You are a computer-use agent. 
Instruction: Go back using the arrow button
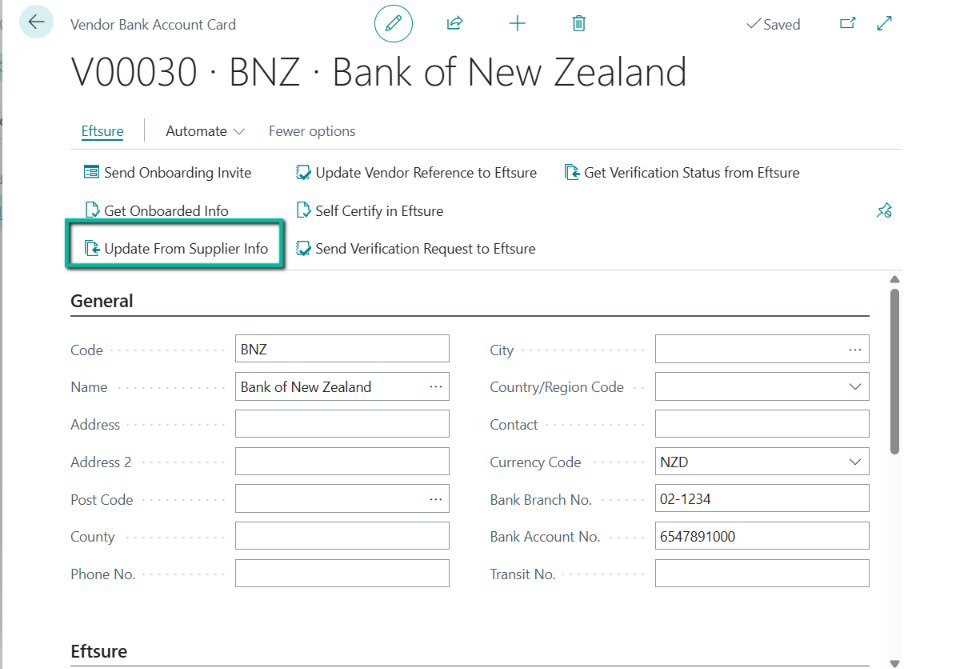pyautogui.click(x=36, y=22)
